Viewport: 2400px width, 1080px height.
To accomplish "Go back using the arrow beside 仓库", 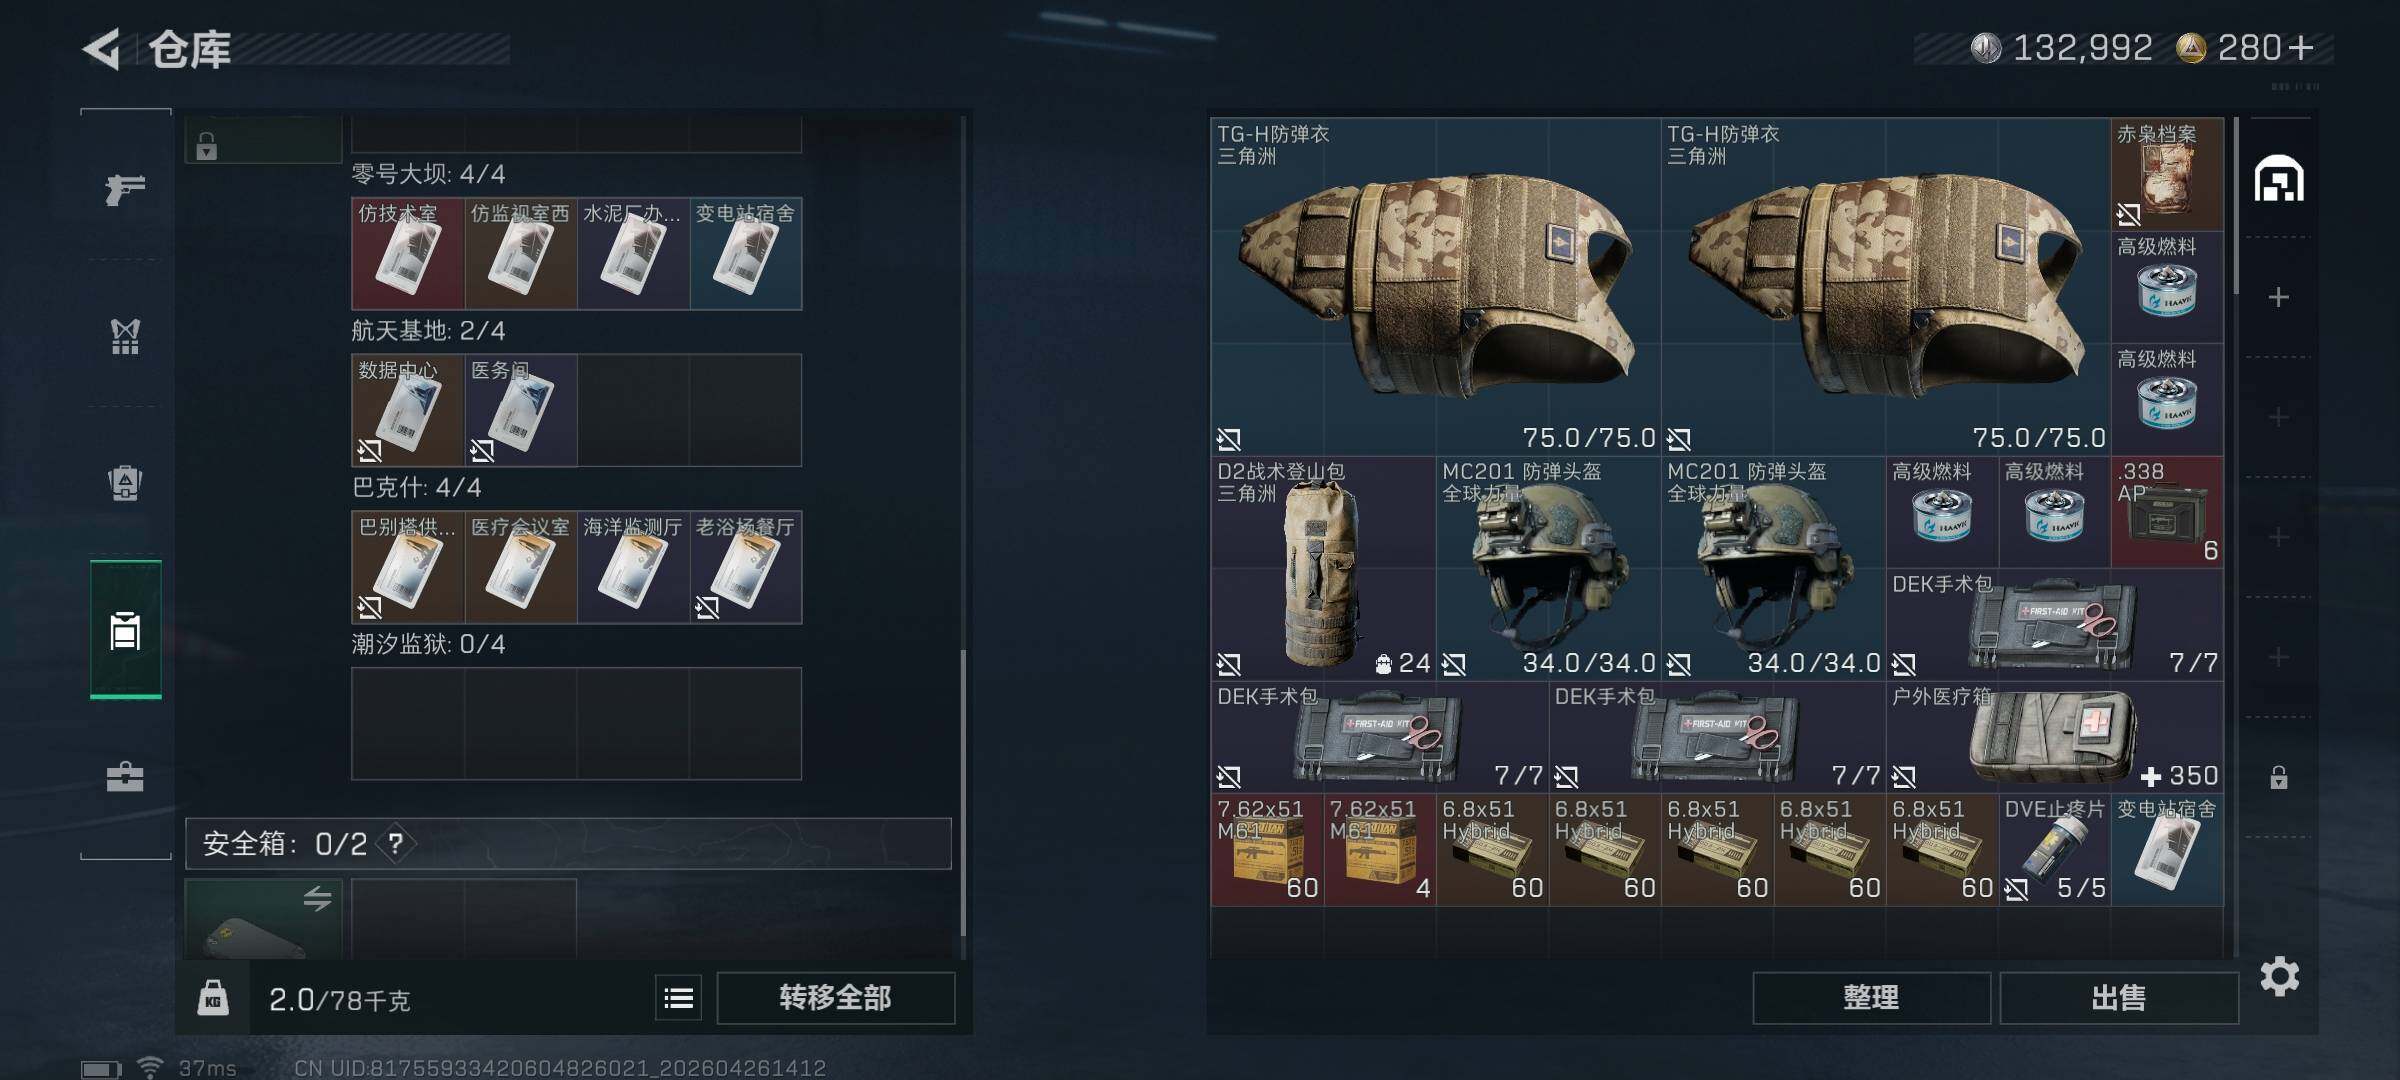I will point(102,48).
